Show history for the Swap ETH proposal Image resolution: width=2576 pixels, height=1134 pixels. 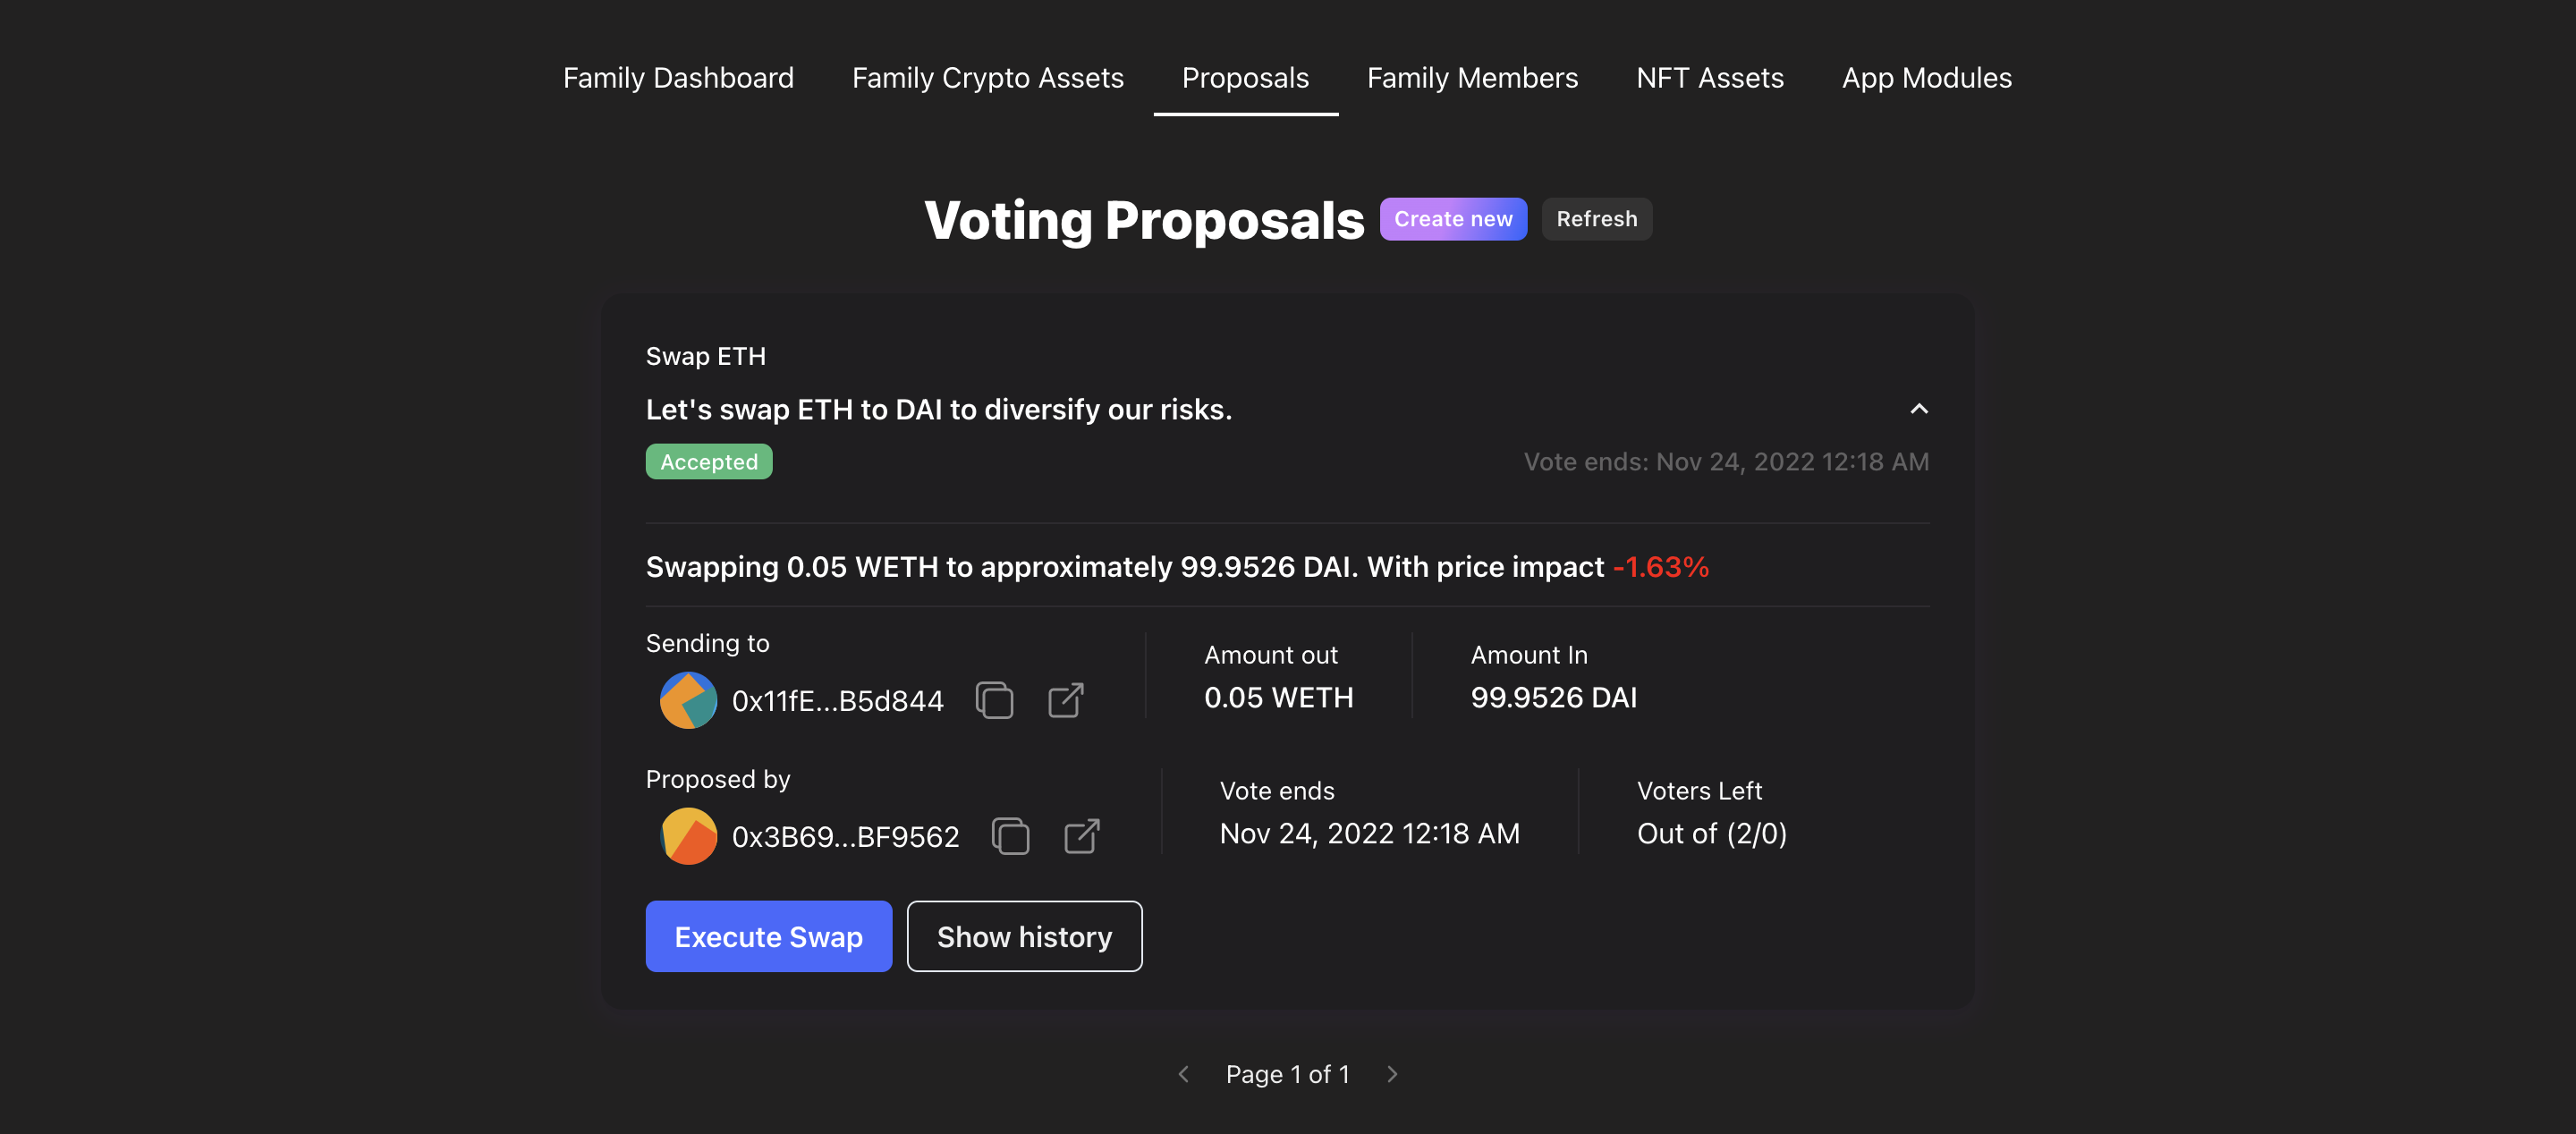pos(1024,937)
